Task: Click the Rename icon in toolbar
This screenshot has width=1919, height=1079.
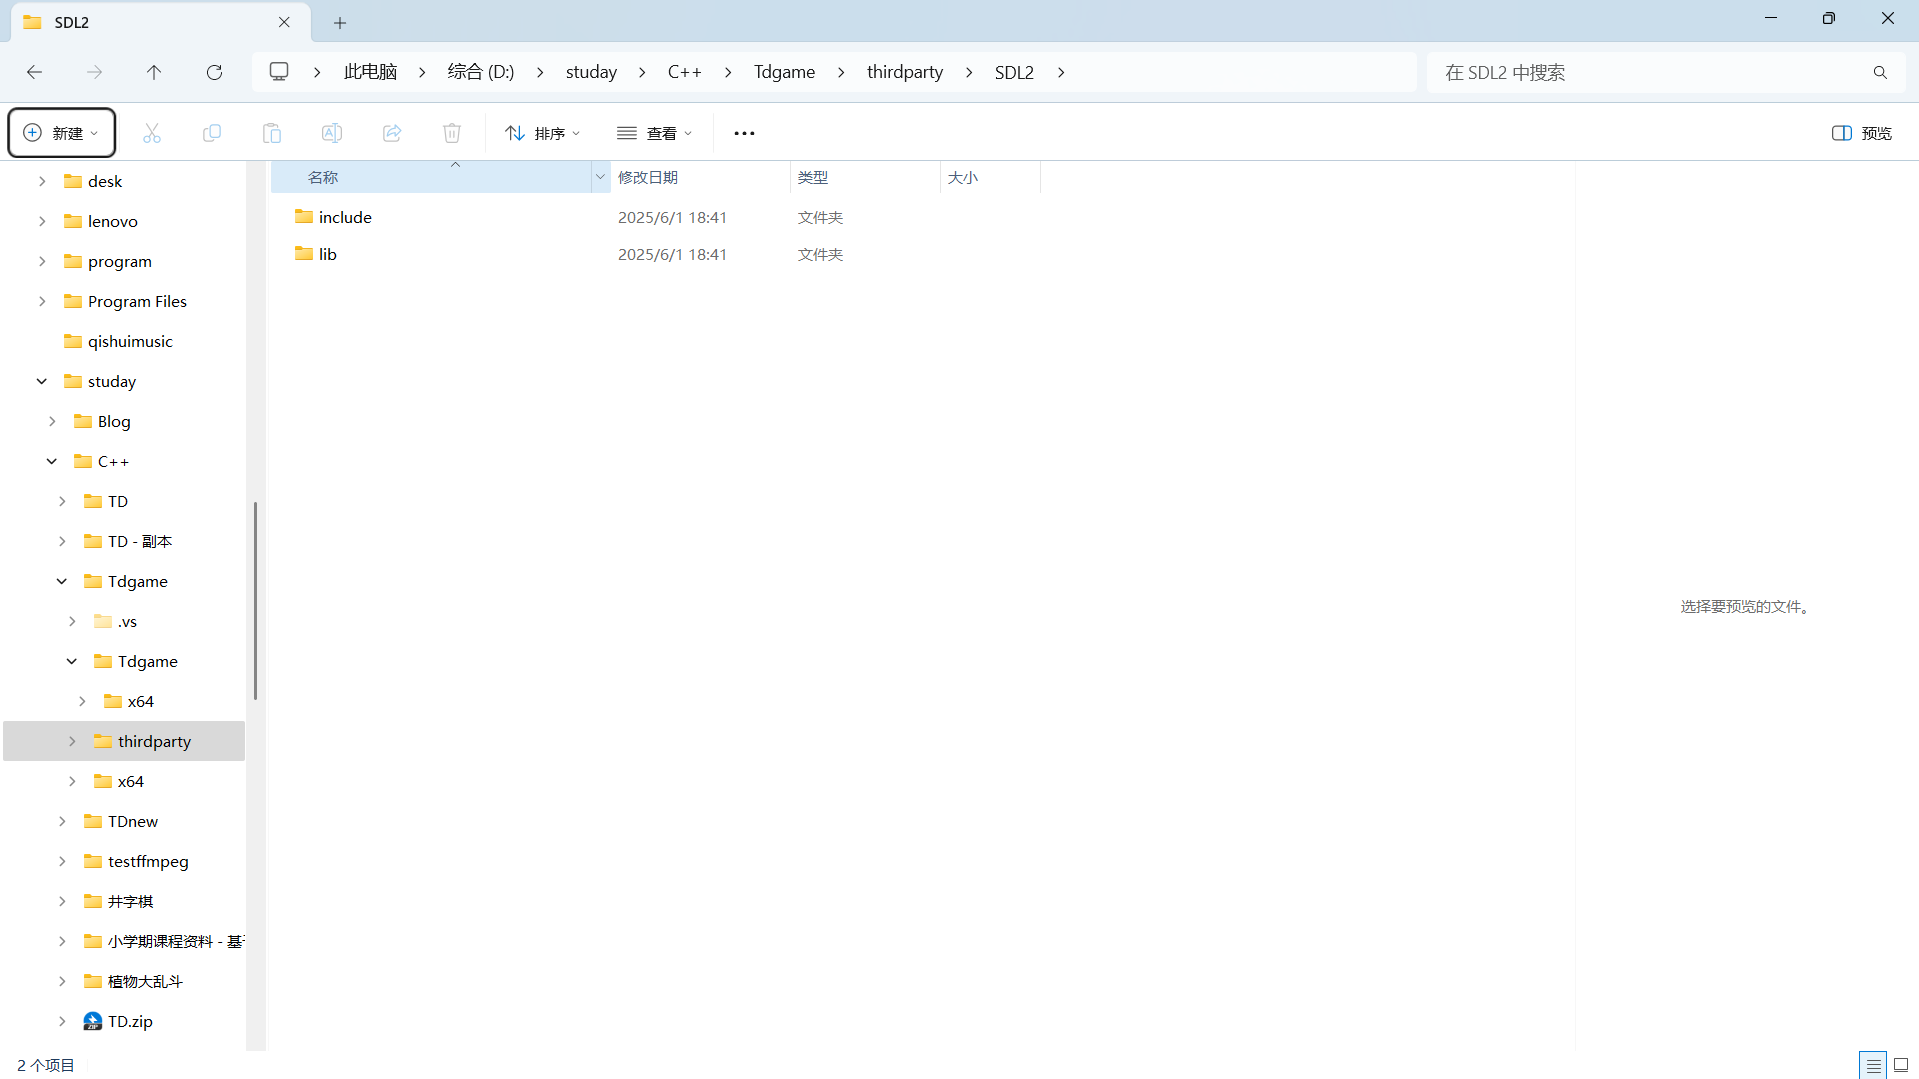Action: coord(332,133)
